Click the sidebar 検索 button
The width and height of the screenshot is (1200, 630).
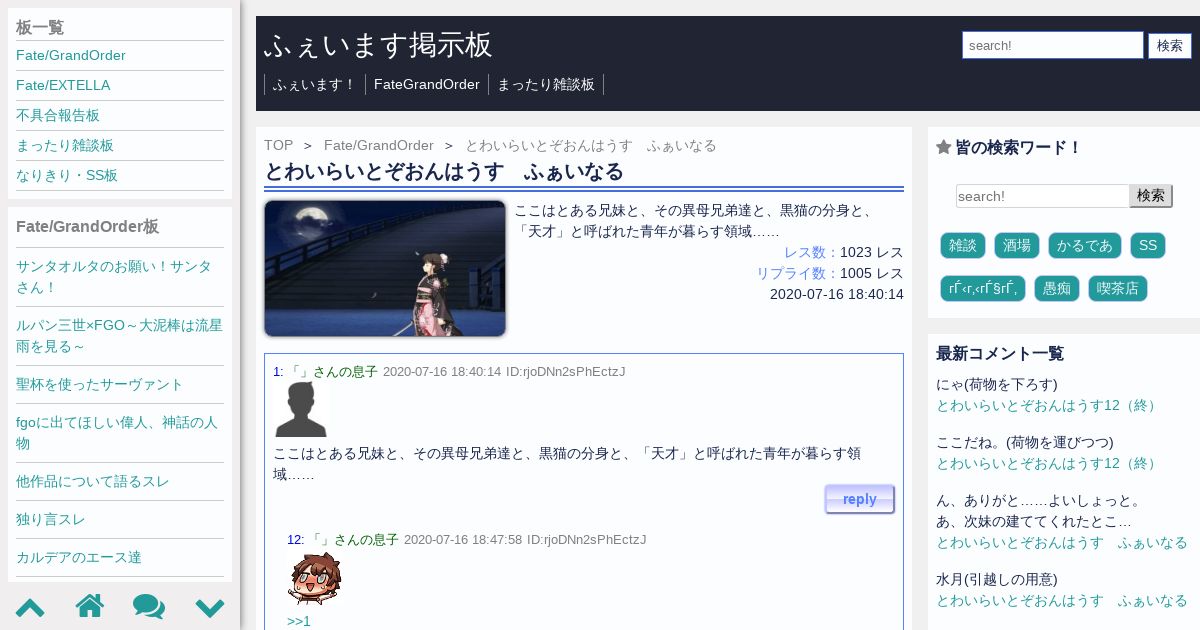[x=1151, y=196]
